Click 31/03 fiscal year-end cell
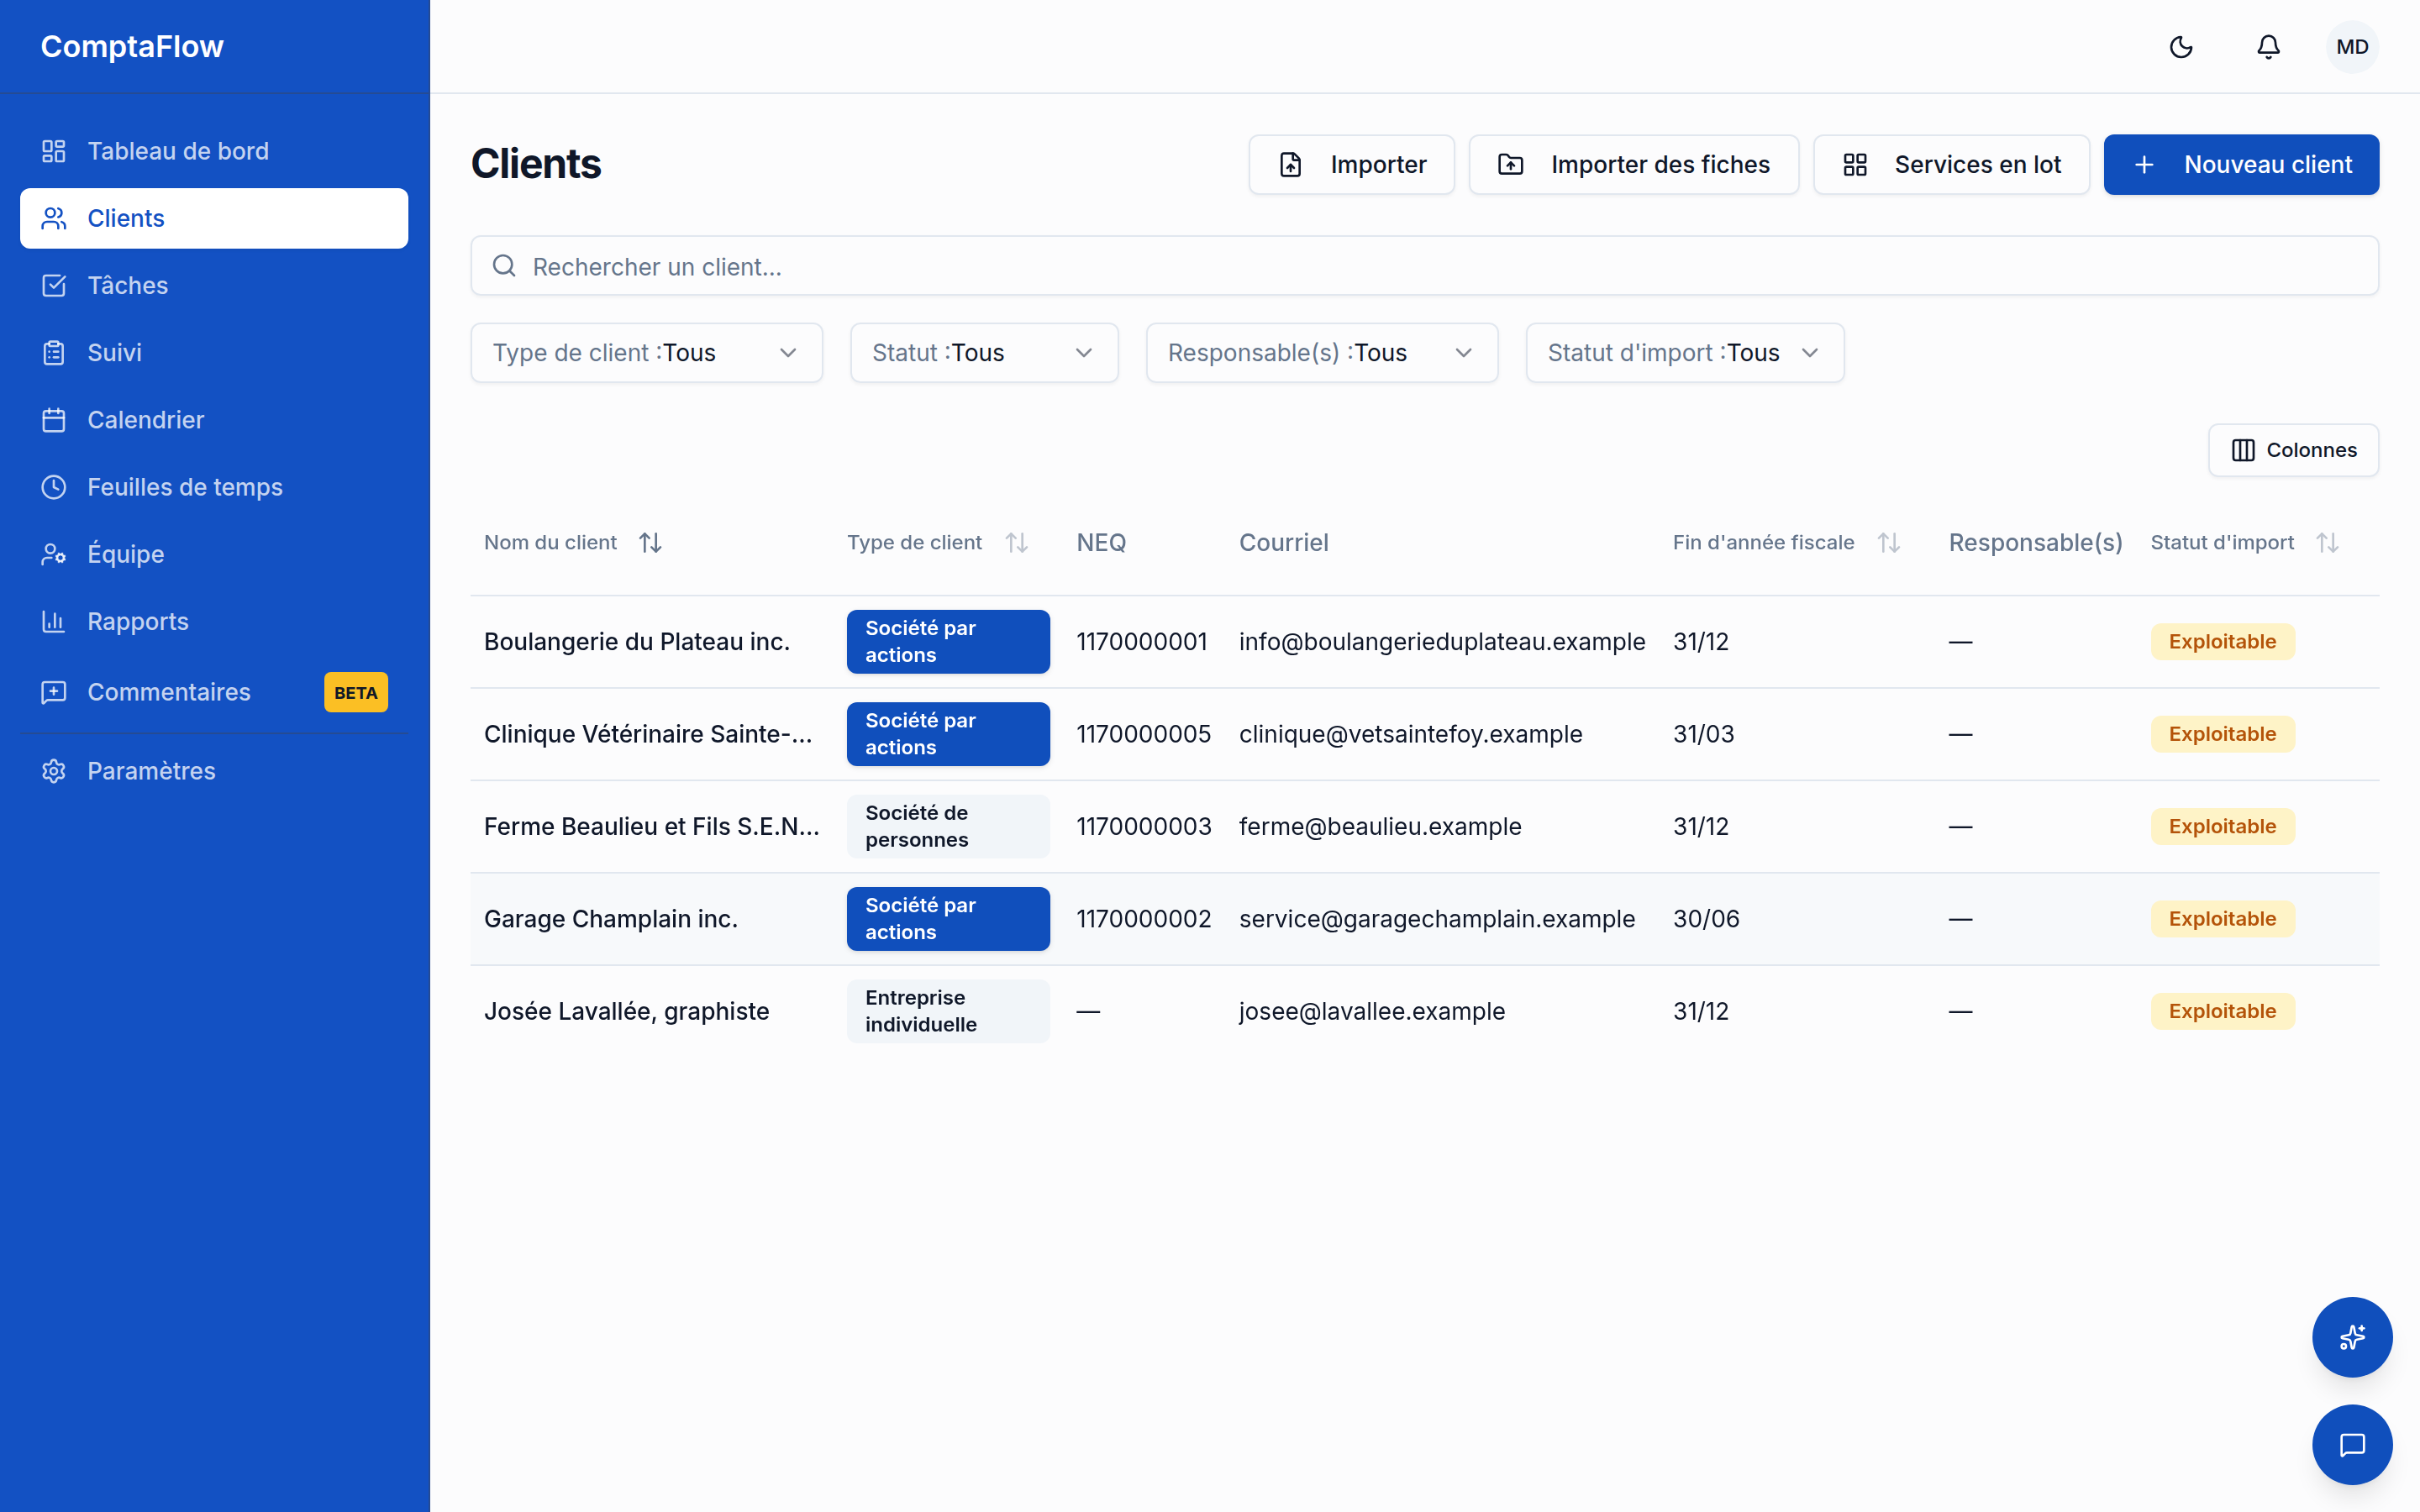2420x1512 pixels. pos(1704,734)
